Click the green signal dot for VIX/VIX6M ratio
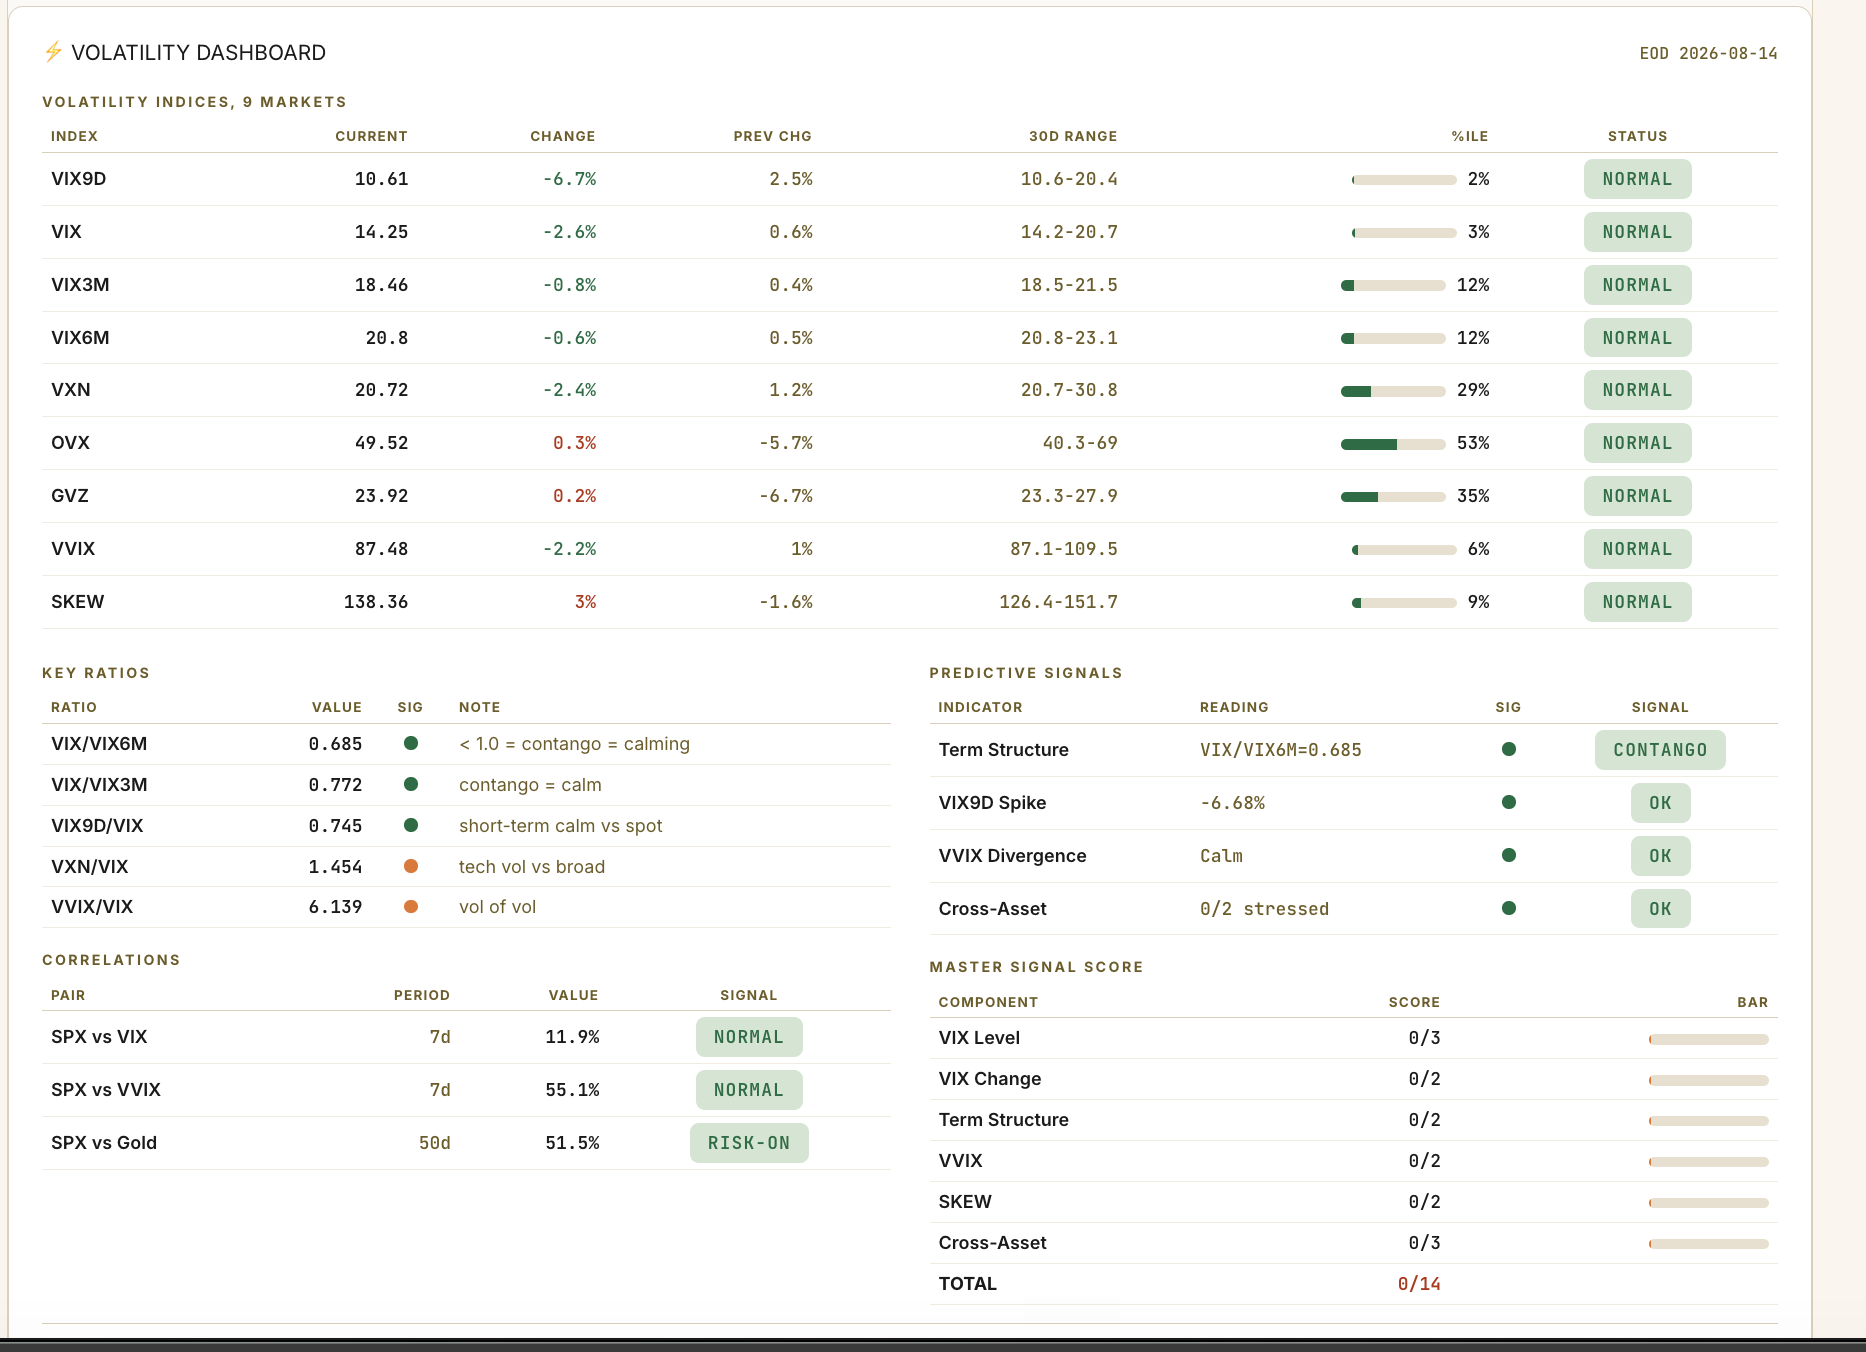The width and height of the screenshot is (1866, 1352). point(411,743)
